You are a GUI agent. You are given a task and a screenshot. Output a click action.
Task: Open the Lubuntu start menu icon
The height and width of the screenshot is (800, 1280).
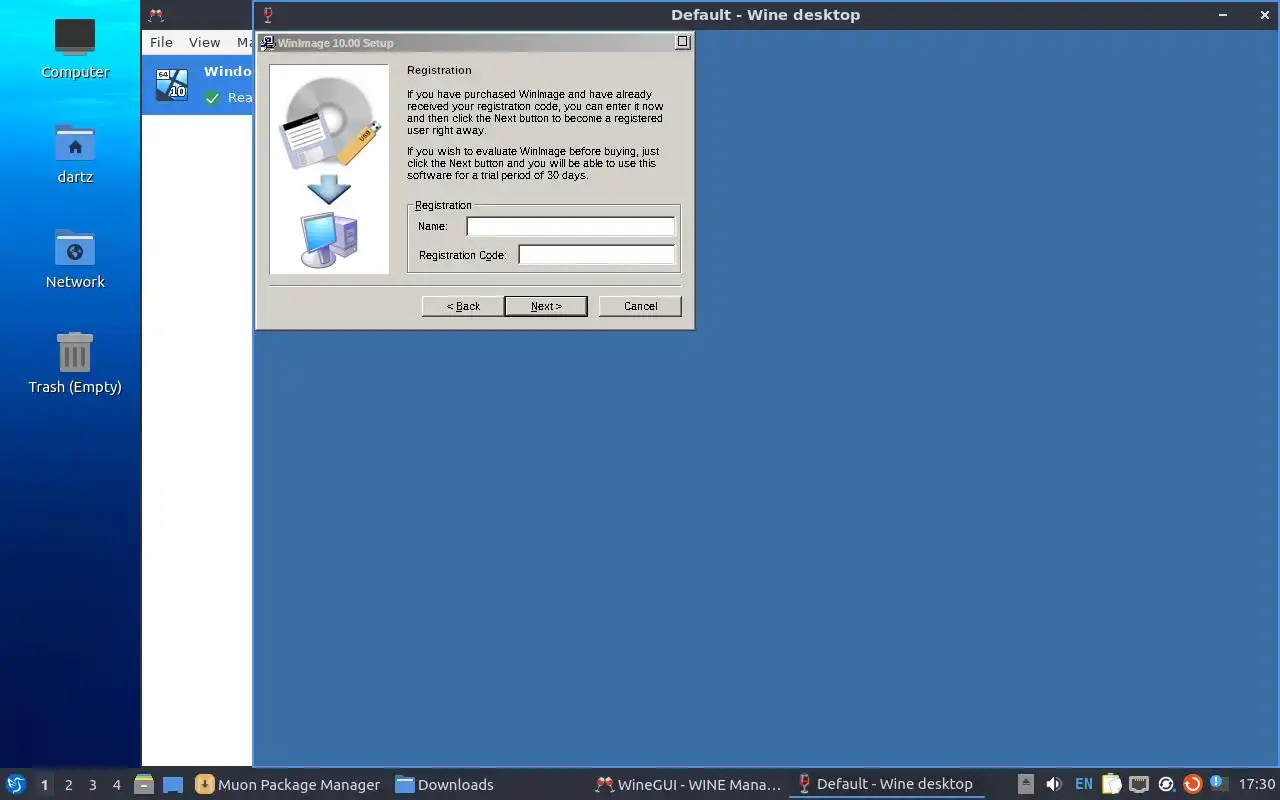coord(16,784)
